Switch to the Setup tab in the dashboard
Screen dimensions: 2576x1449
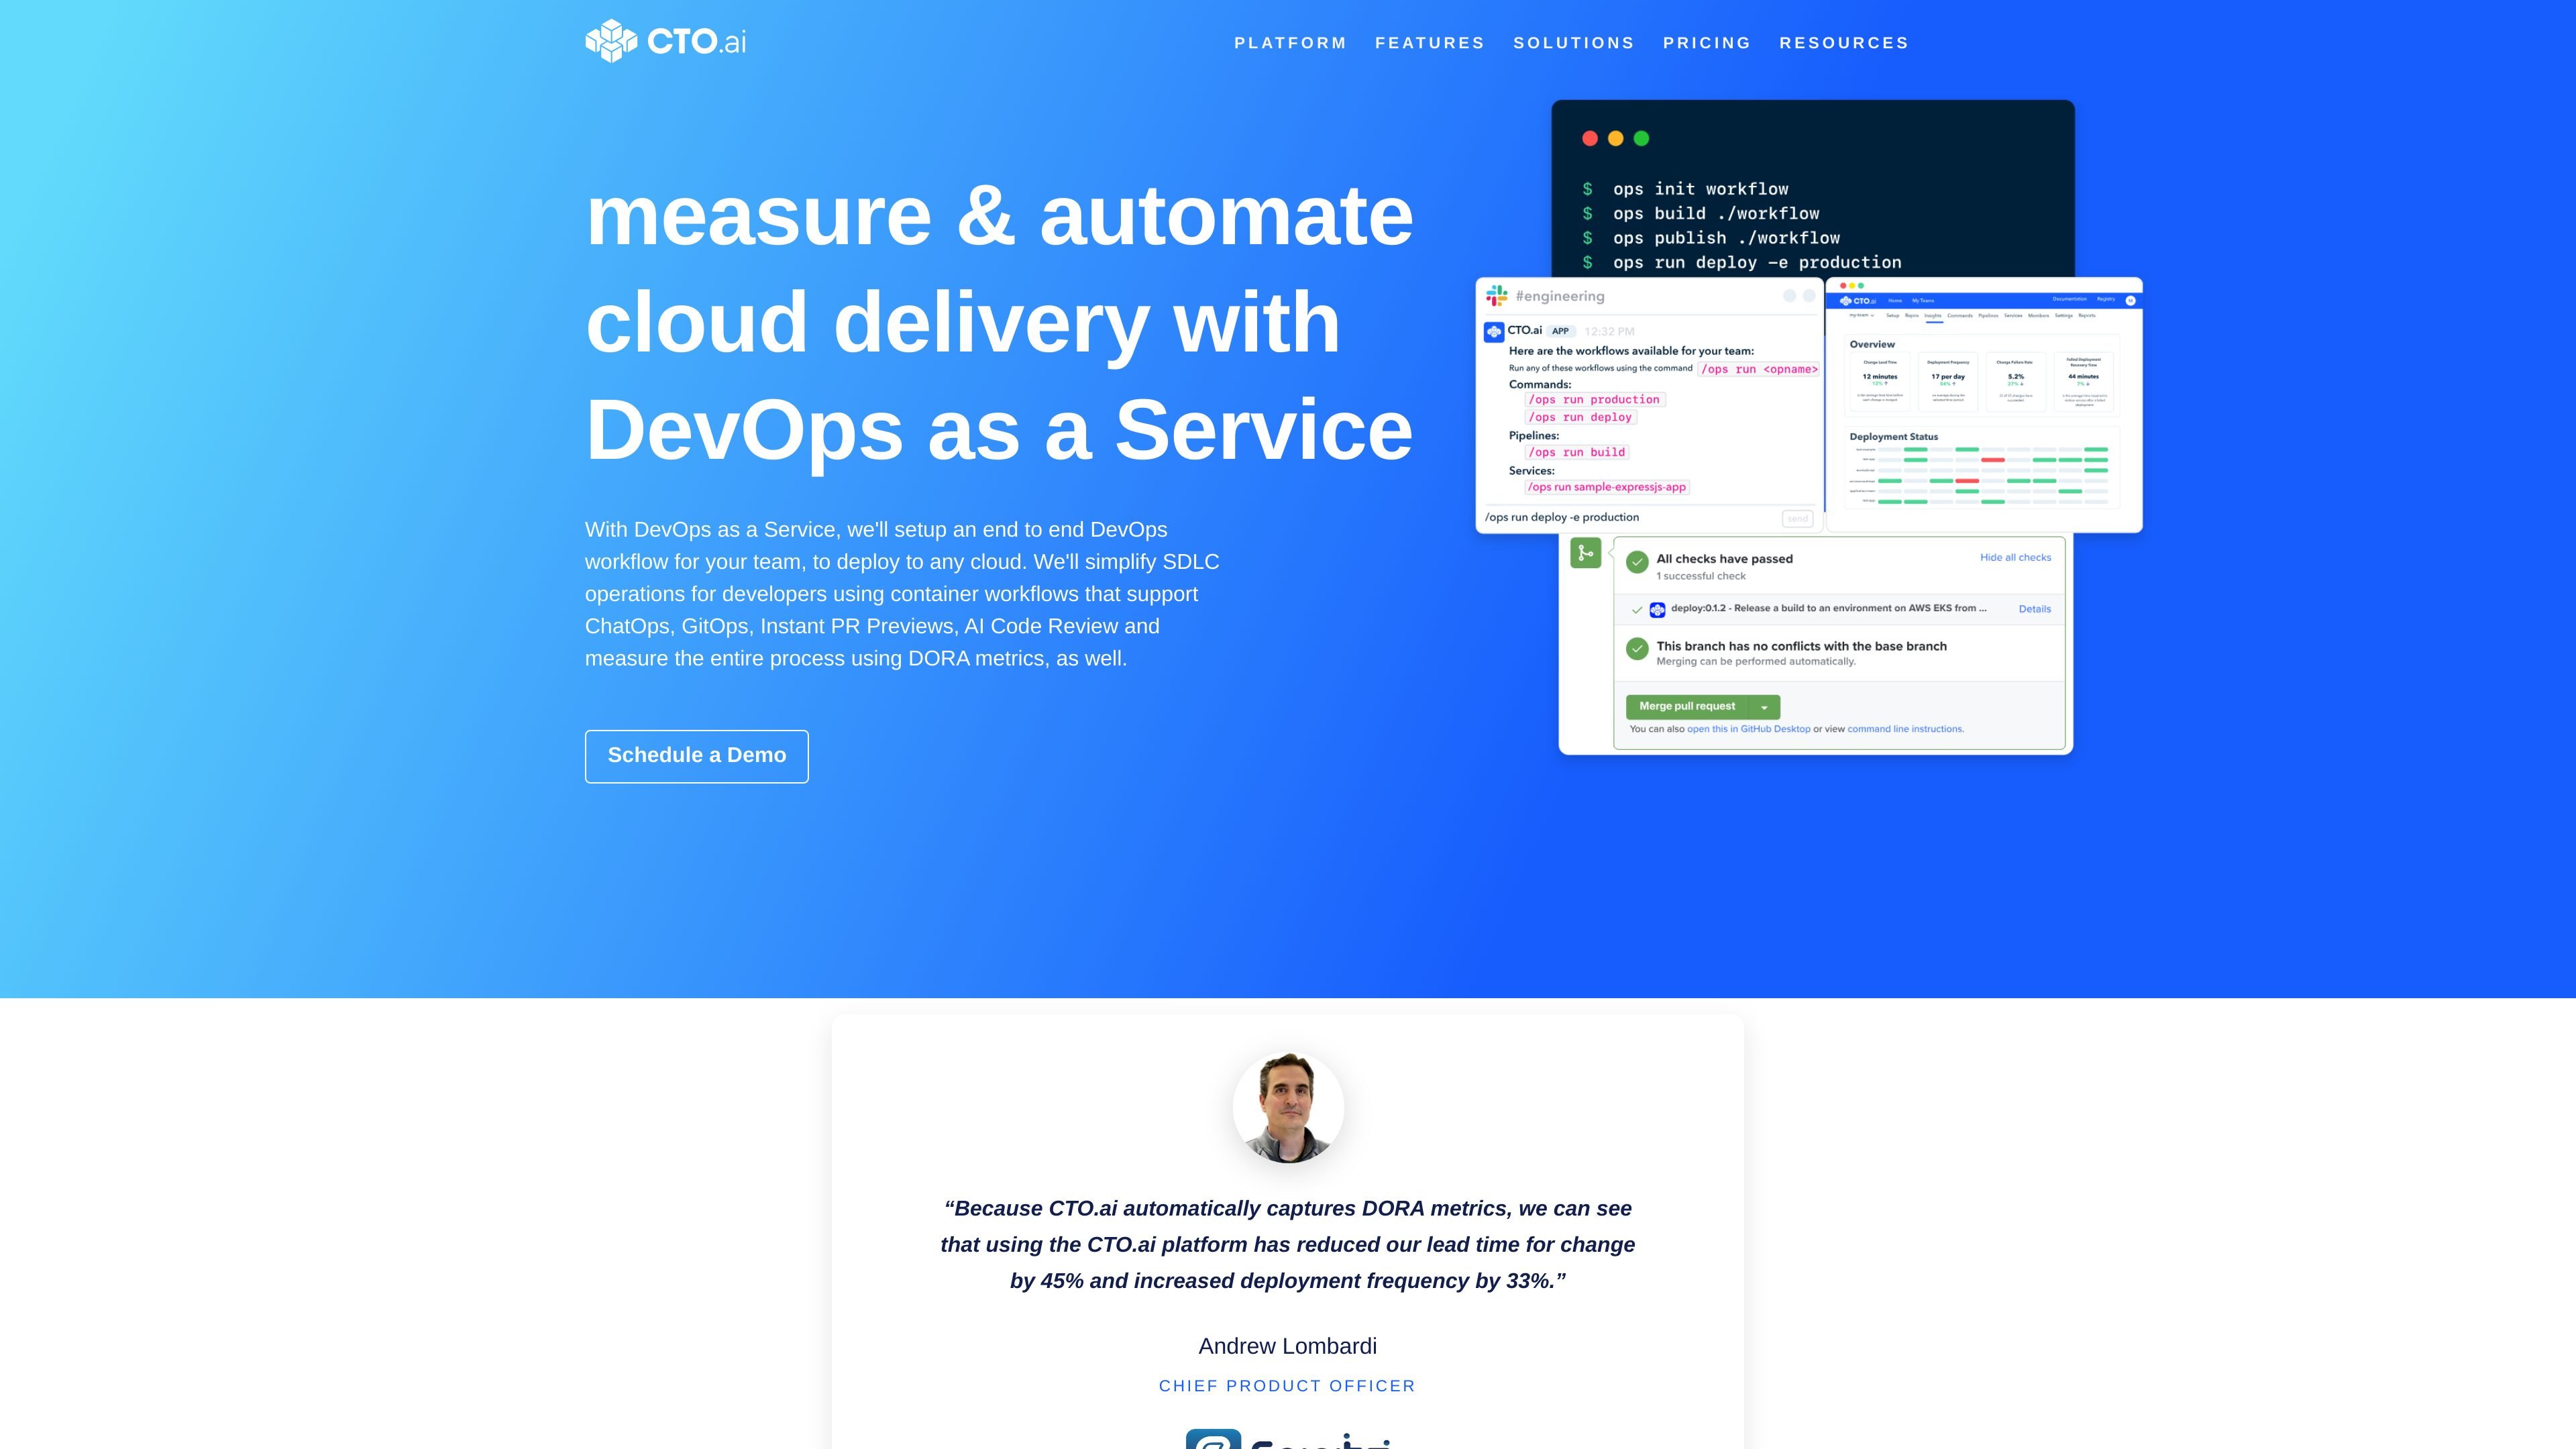(1892, 316)
